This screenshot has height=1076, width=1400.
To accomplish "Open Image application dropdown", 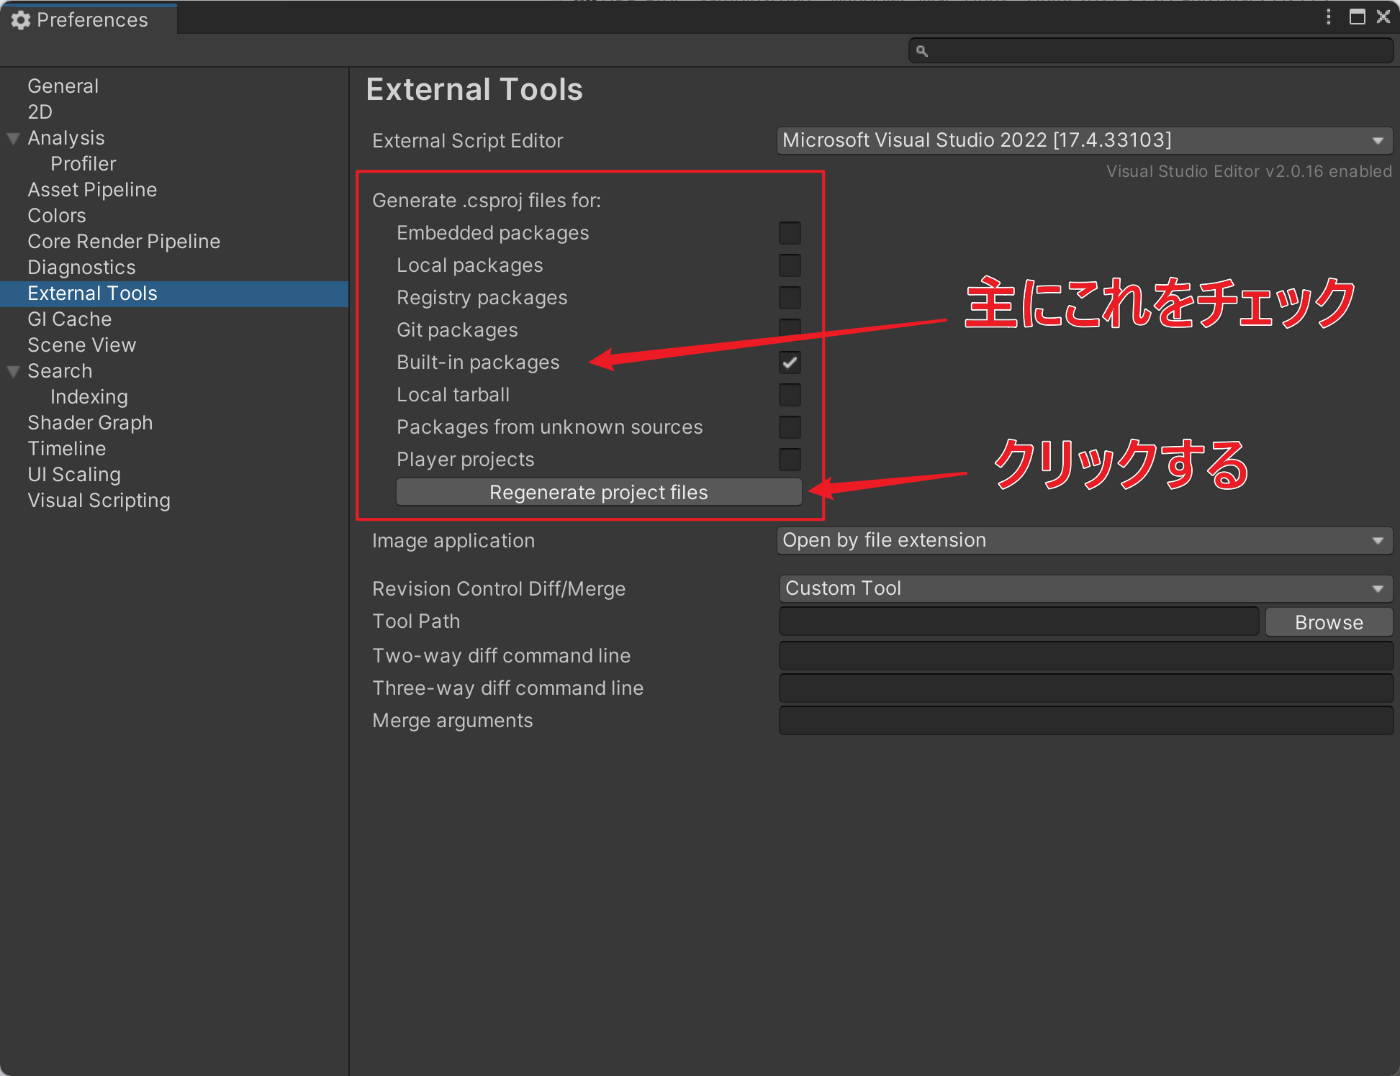I will 1085,540.
